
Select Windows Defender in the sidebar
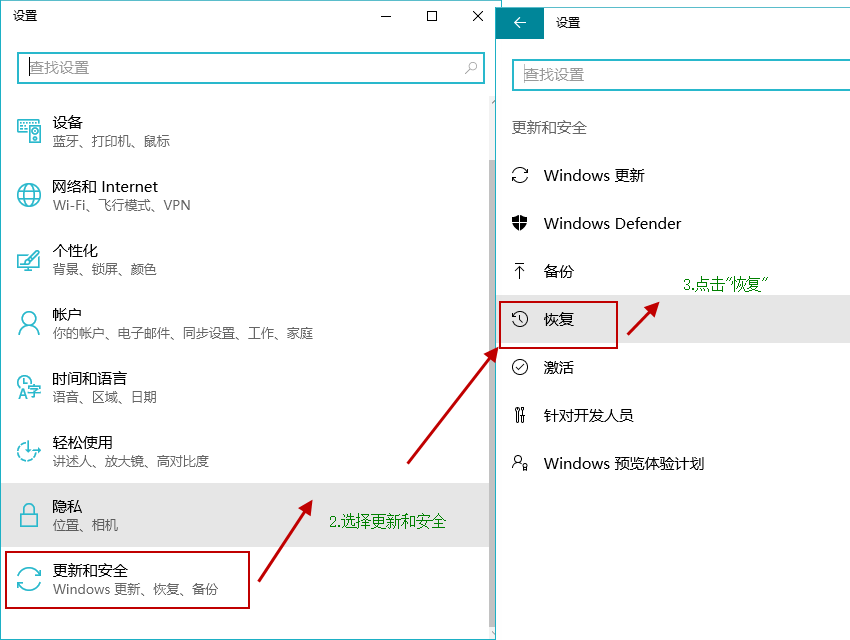coord(673,223)
